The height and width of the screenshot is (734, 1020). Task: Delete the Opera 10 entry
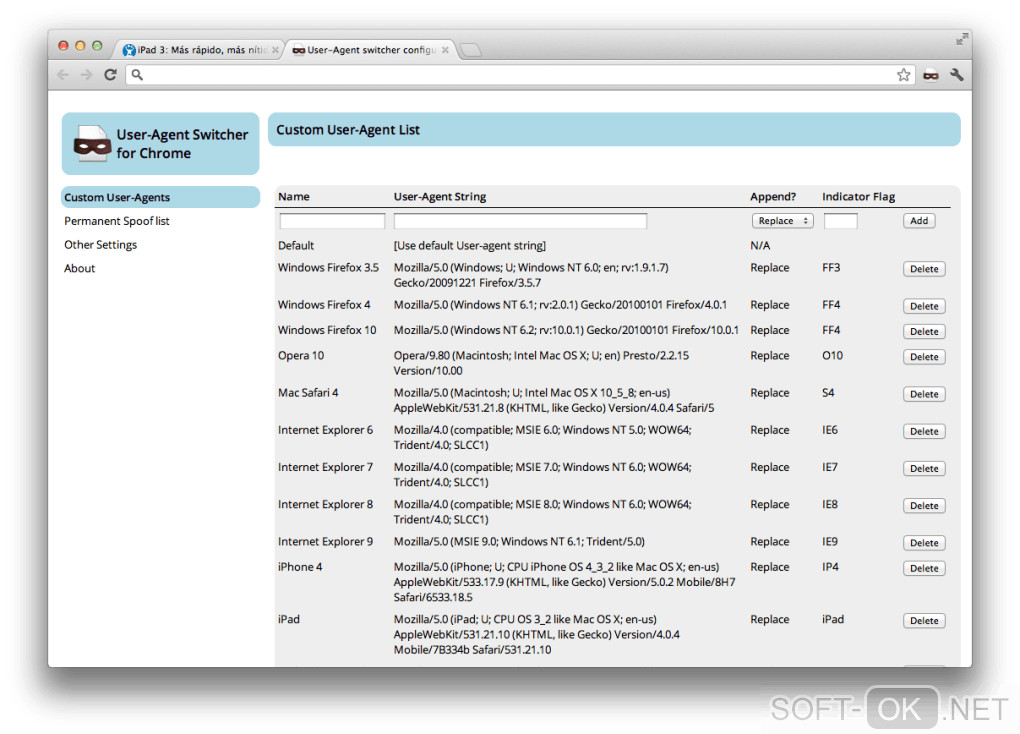click(924, 357)
